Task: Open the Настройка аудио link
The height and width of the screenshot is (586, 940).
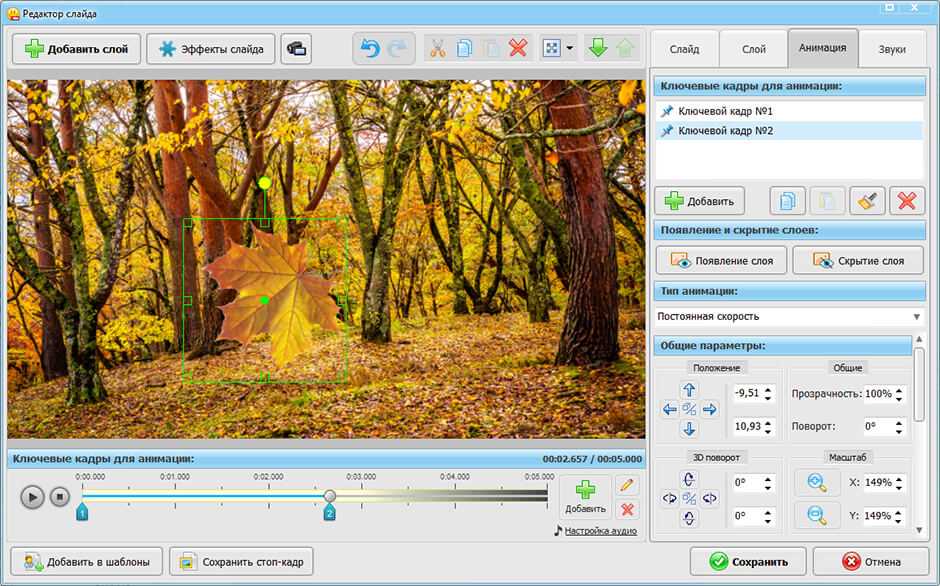Action: coord(600,531)
